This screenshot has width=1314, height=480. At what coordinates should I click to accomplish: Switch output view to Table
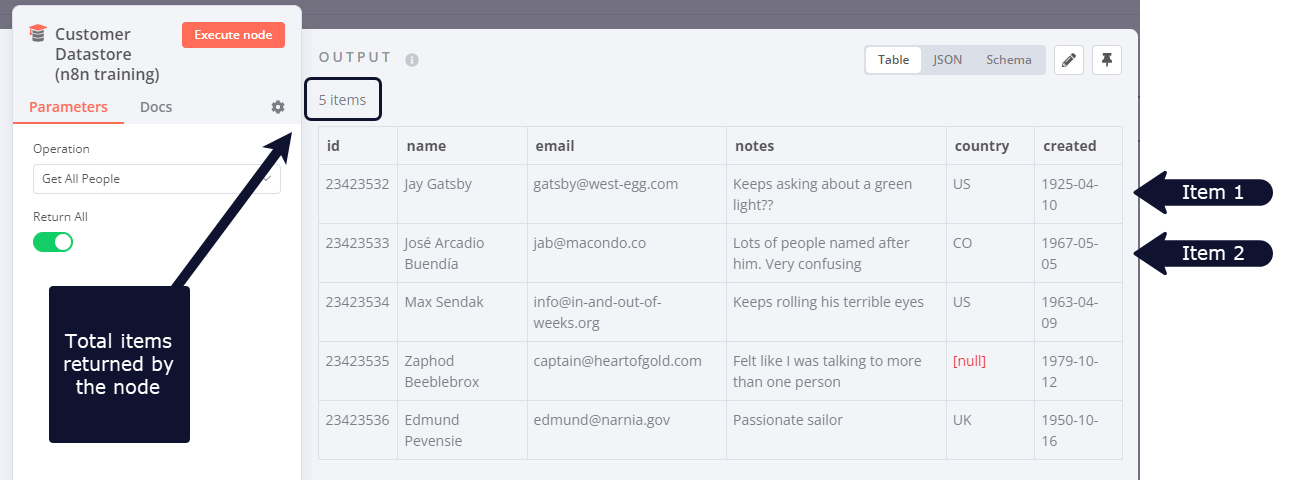(893, 60)
